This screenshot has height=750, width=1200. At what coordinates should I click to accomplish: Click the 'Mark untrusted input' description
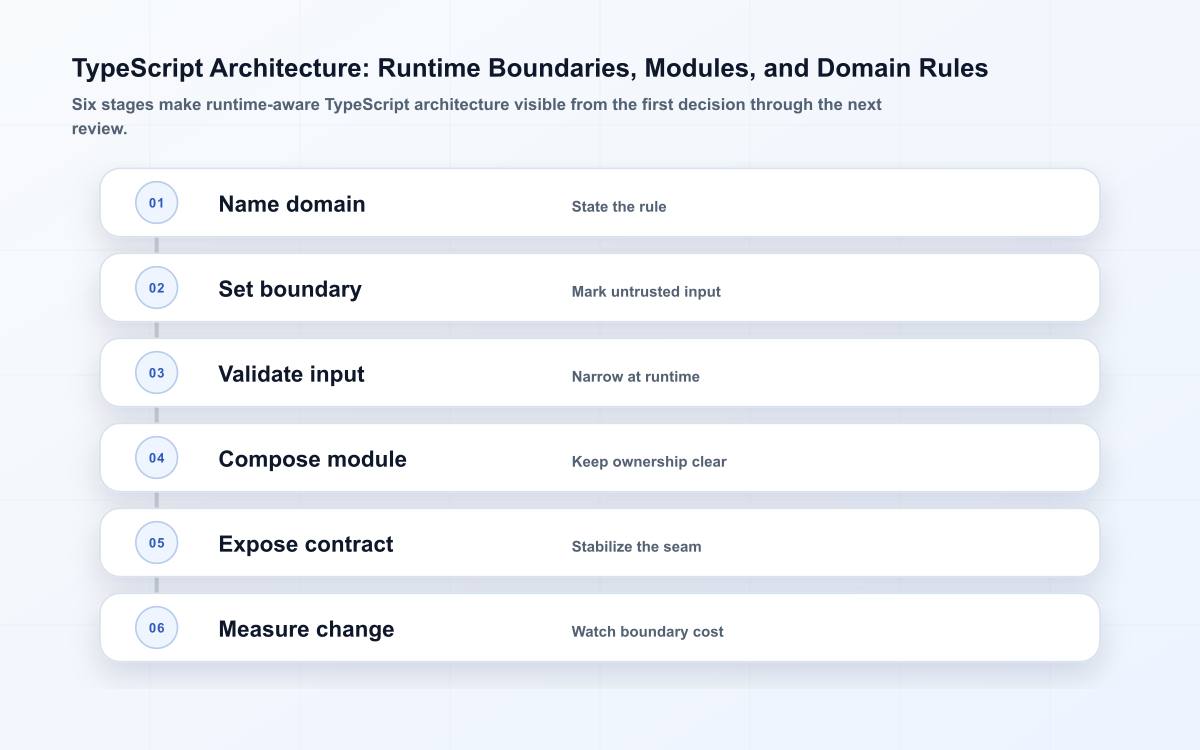coord(646,292)
